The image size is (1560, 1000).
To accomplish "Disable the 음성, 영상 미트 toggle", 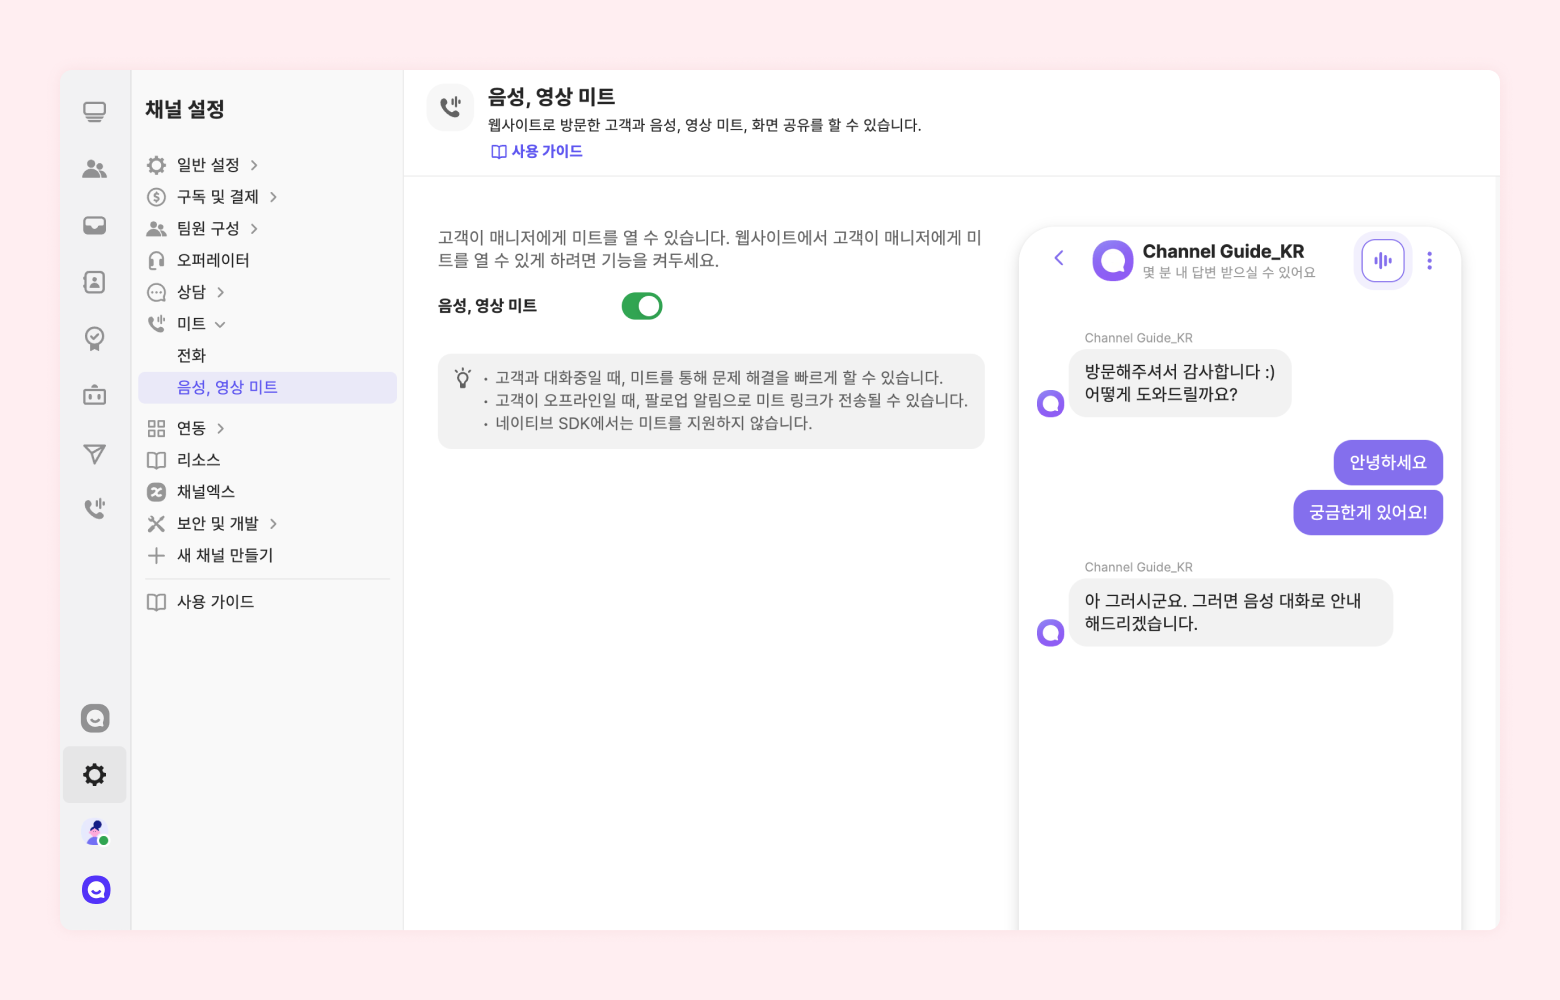I will click(x=642, y=306).
